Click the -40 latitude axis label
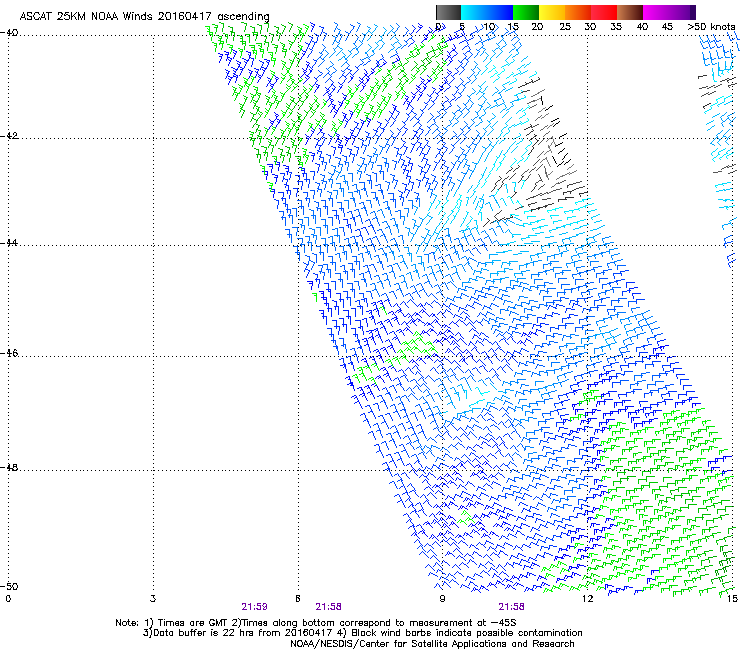 [x=9, y=33]
